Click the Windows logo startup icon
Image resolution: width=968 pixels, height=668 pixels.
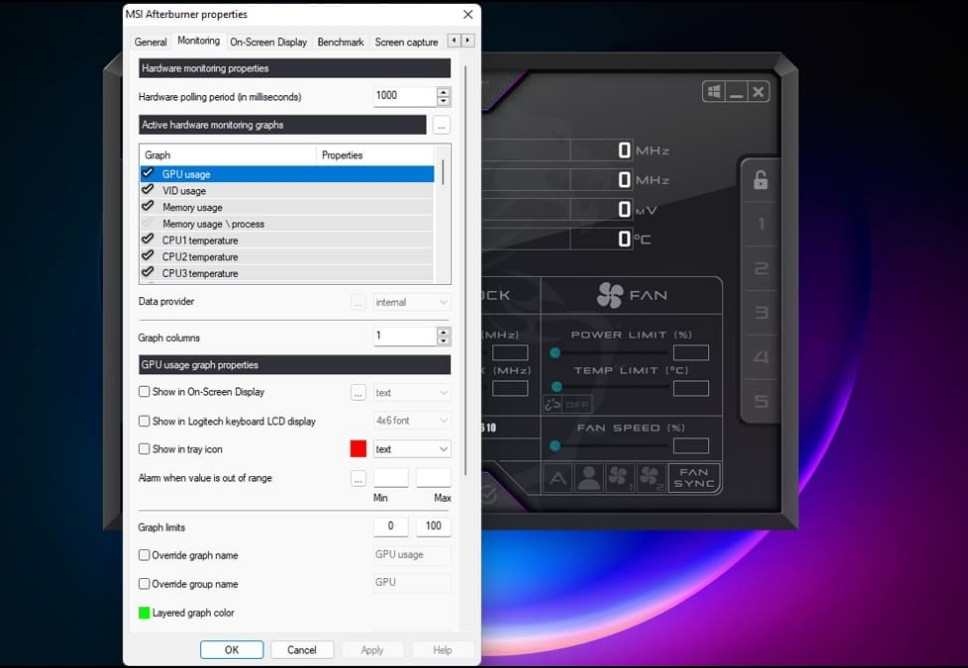pos(713,92)
